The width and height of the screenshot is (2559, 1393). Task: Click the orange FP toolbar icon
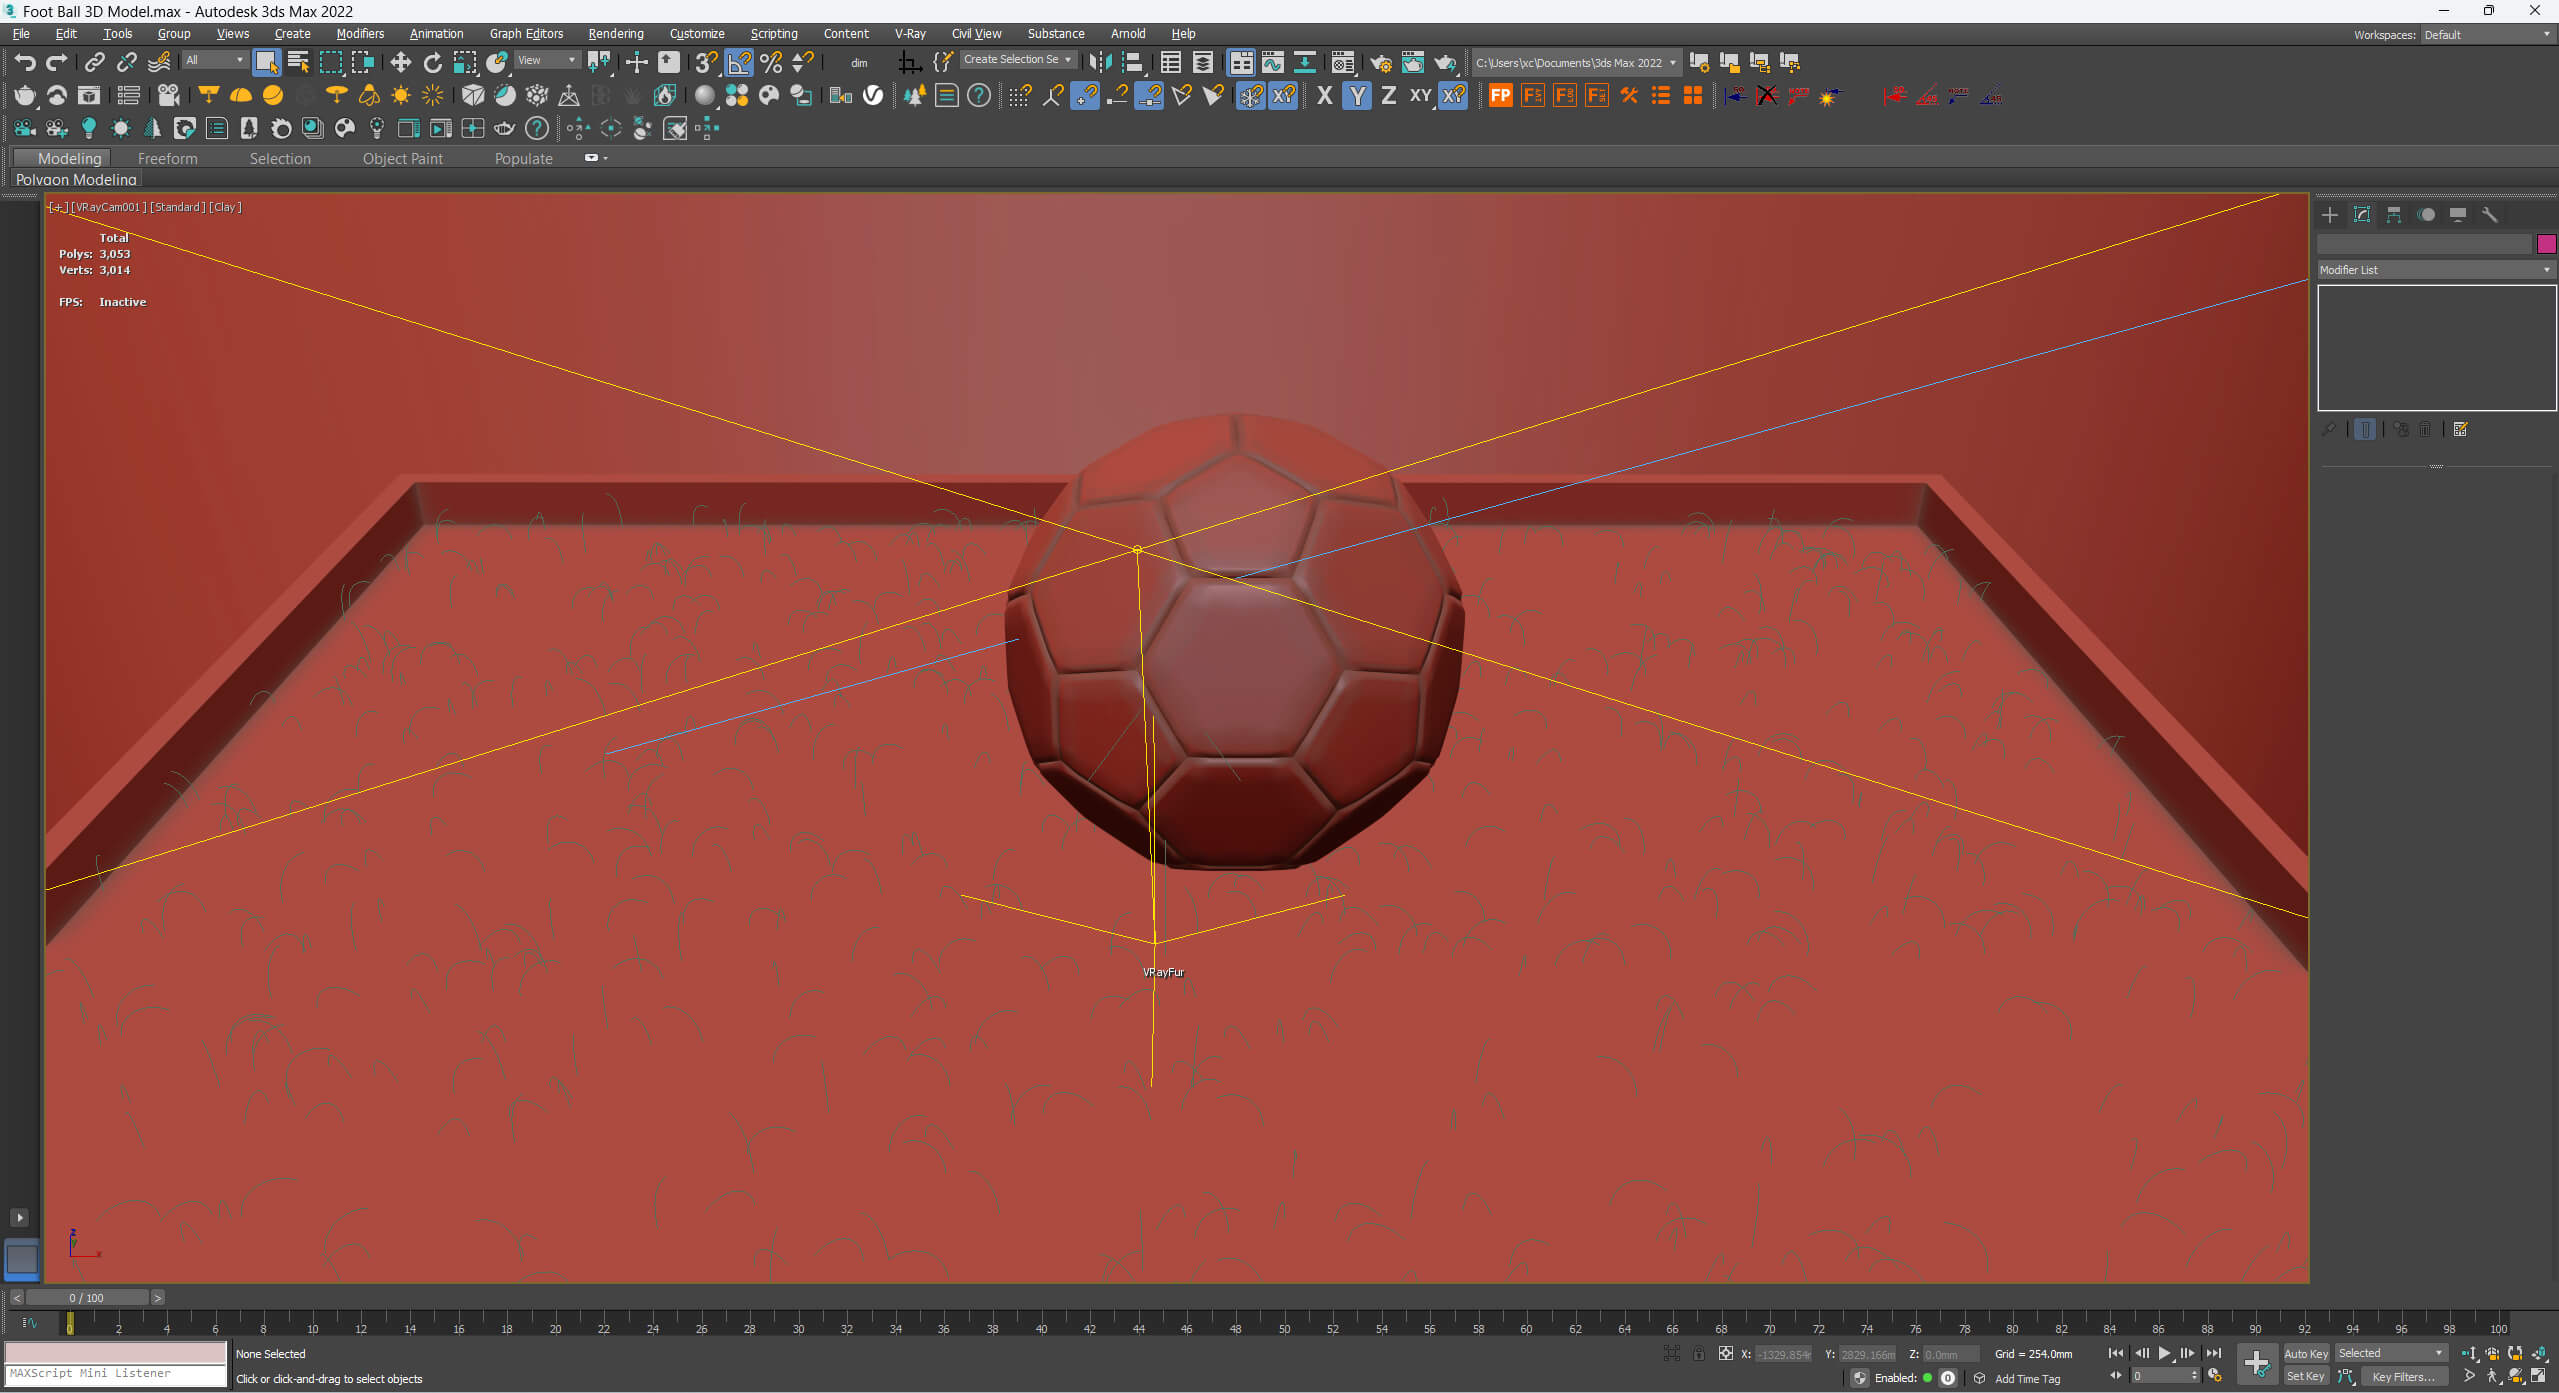[1500, 96]
